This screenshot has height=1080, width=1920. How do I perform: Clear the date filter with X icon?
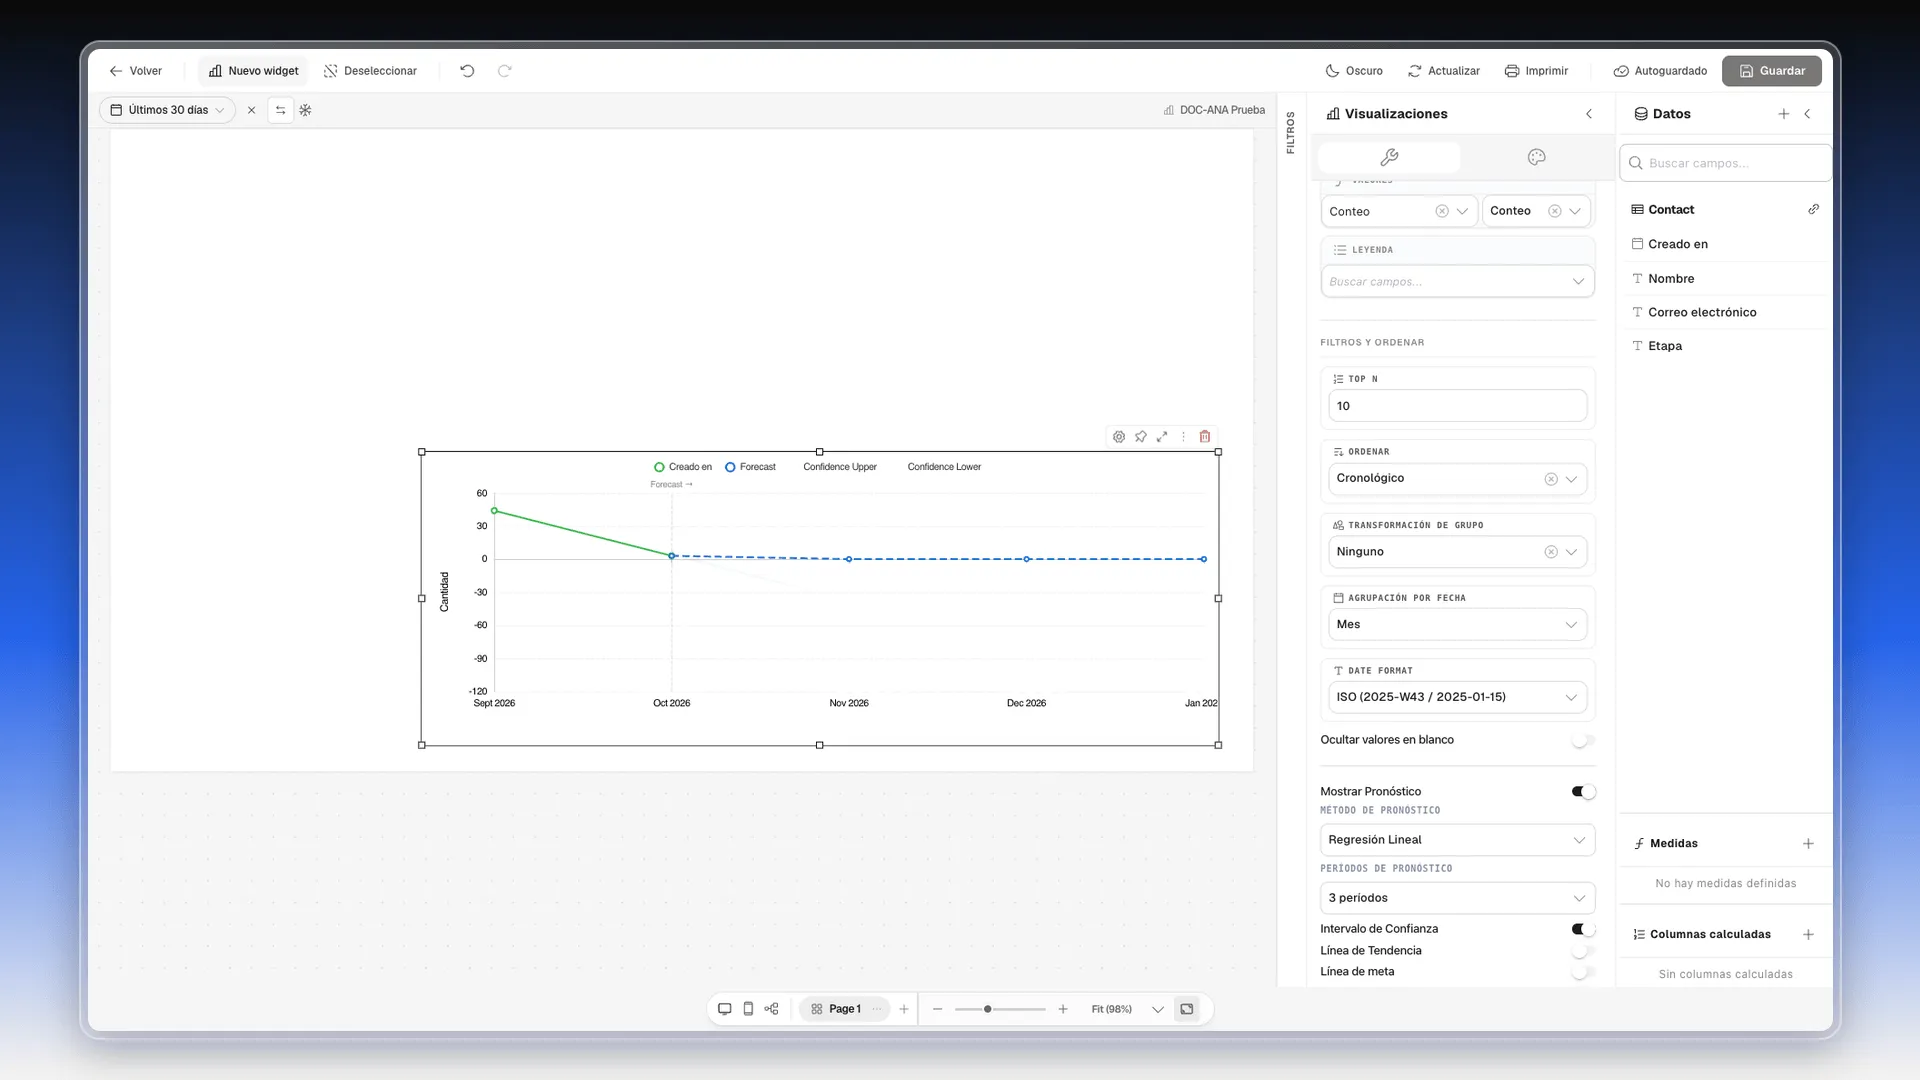pos(251,110)
